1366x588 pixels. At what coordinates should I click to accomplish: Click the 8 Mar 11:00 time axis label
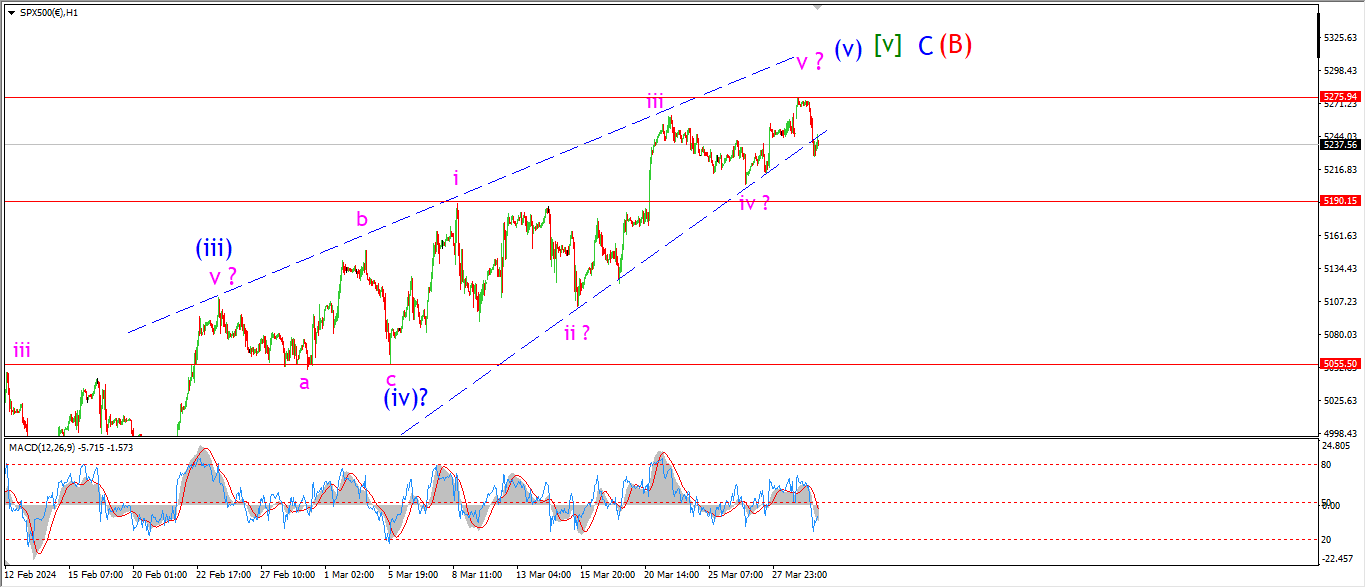tap(476, 575)
